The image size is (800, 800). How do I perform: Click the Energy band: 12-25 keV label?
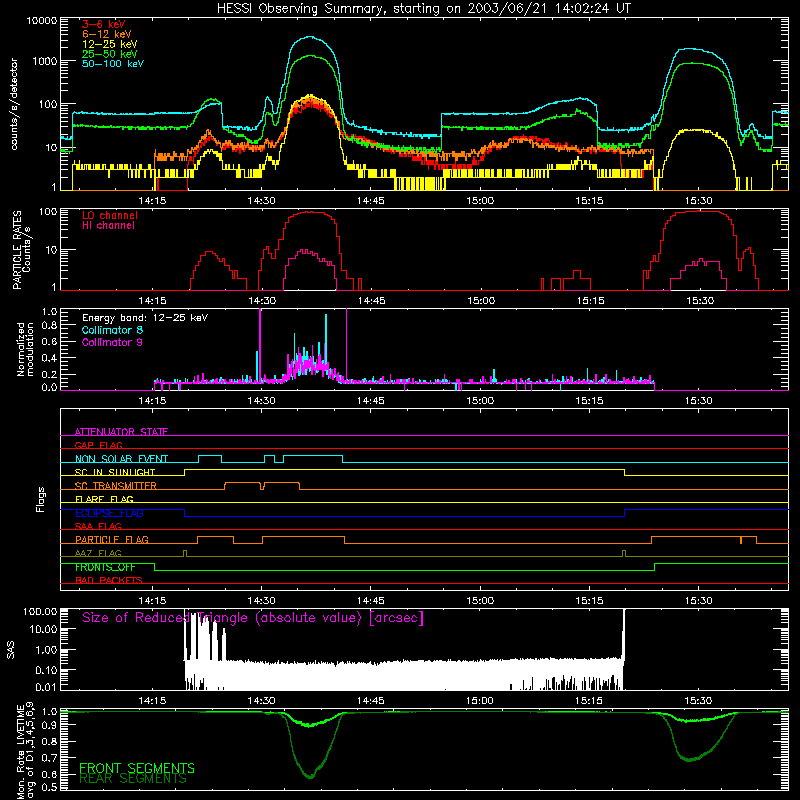click(x=145, y=318)
